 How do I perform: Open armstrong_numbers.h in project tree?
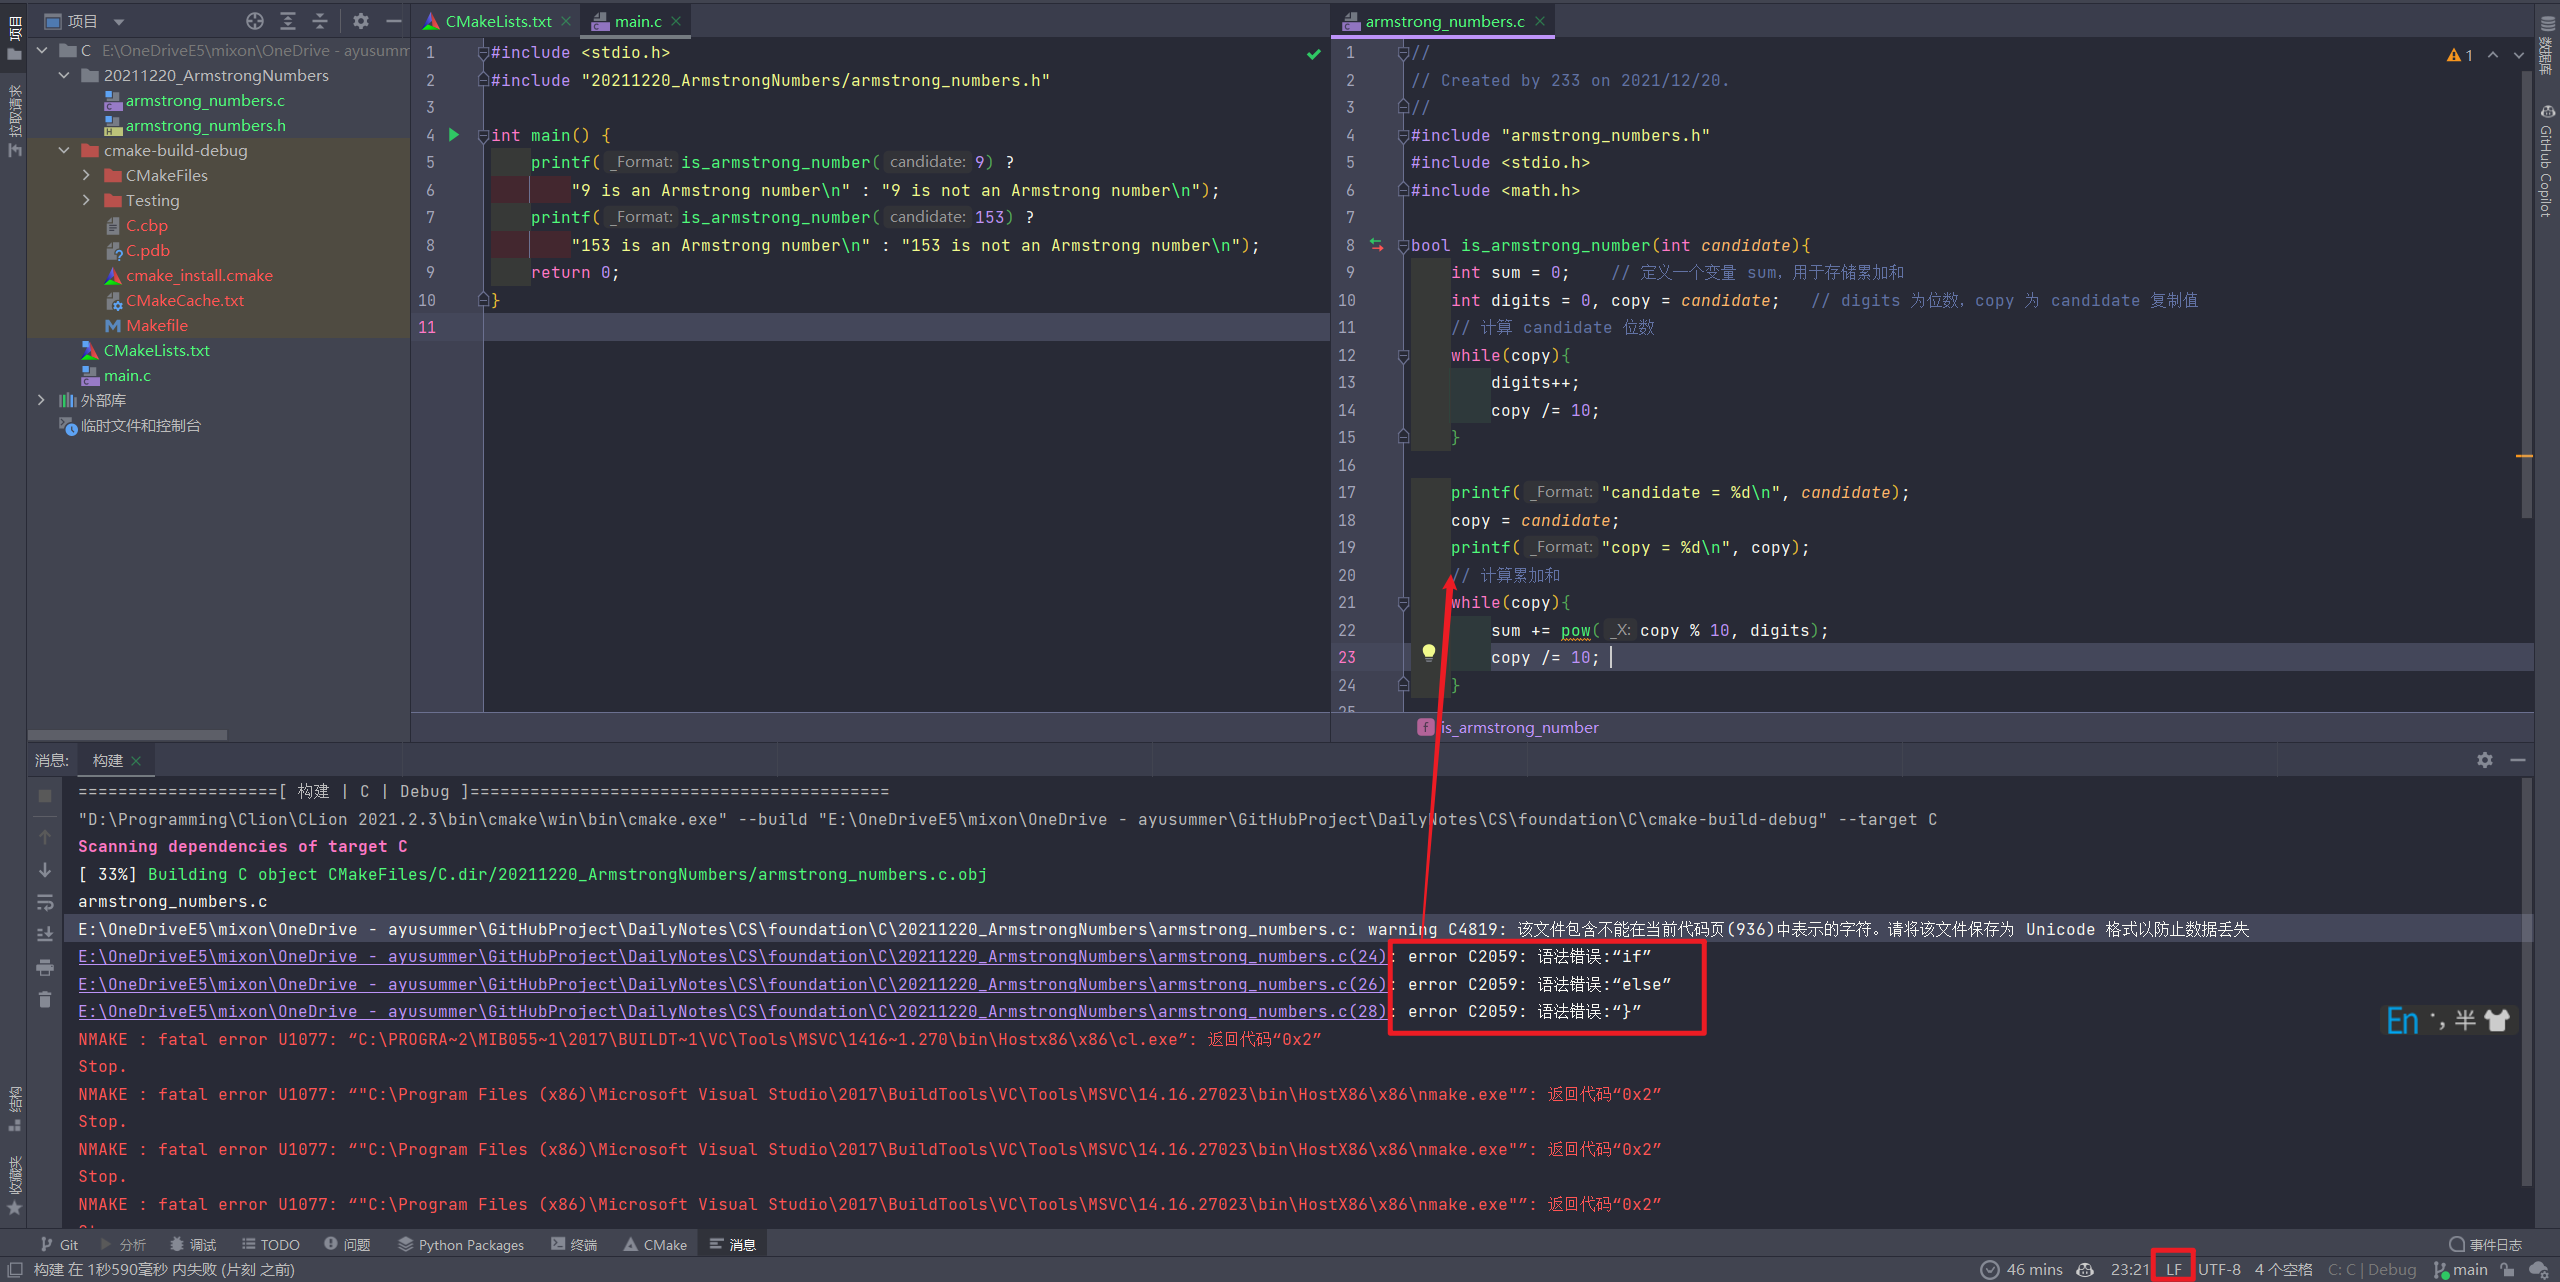pyautogui.click(x=205, y=126)
